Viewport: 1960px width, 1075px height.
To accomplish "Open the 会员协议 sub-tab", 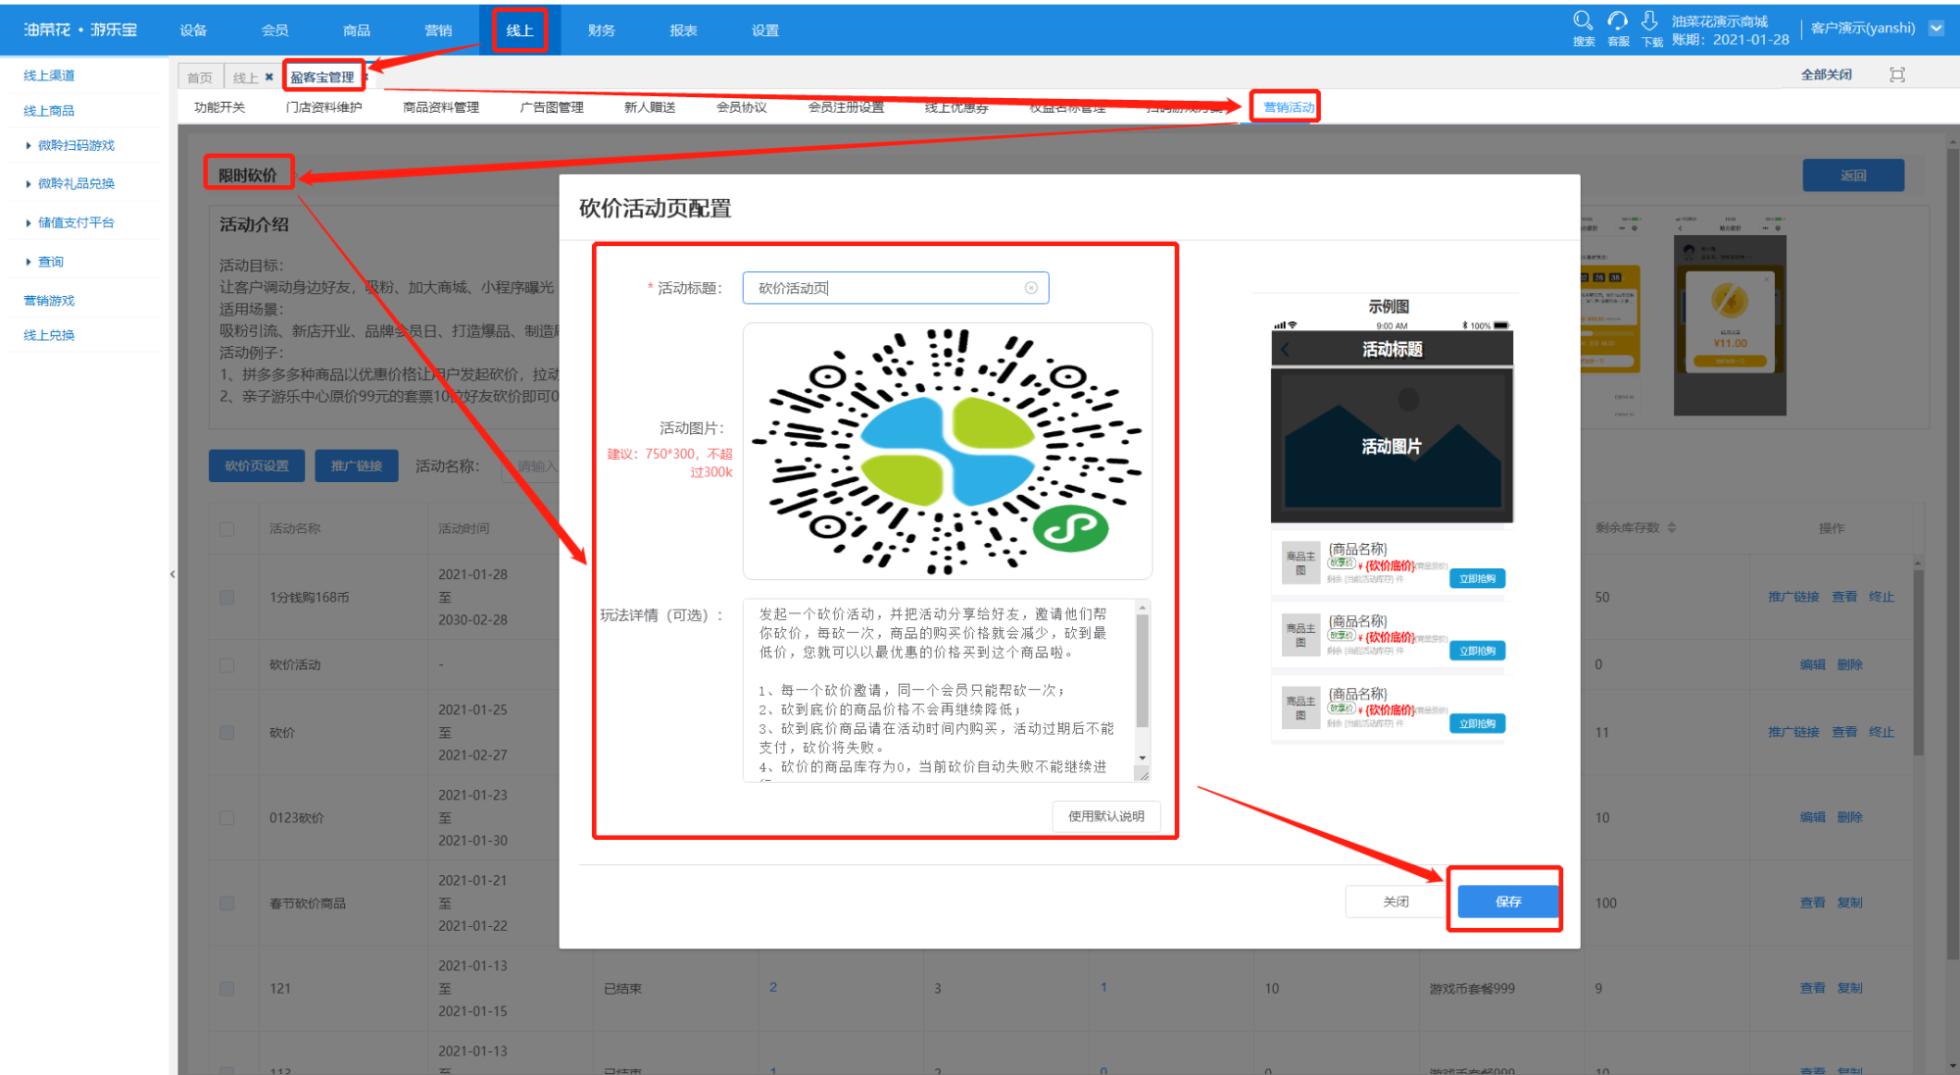I will [742, 107].
